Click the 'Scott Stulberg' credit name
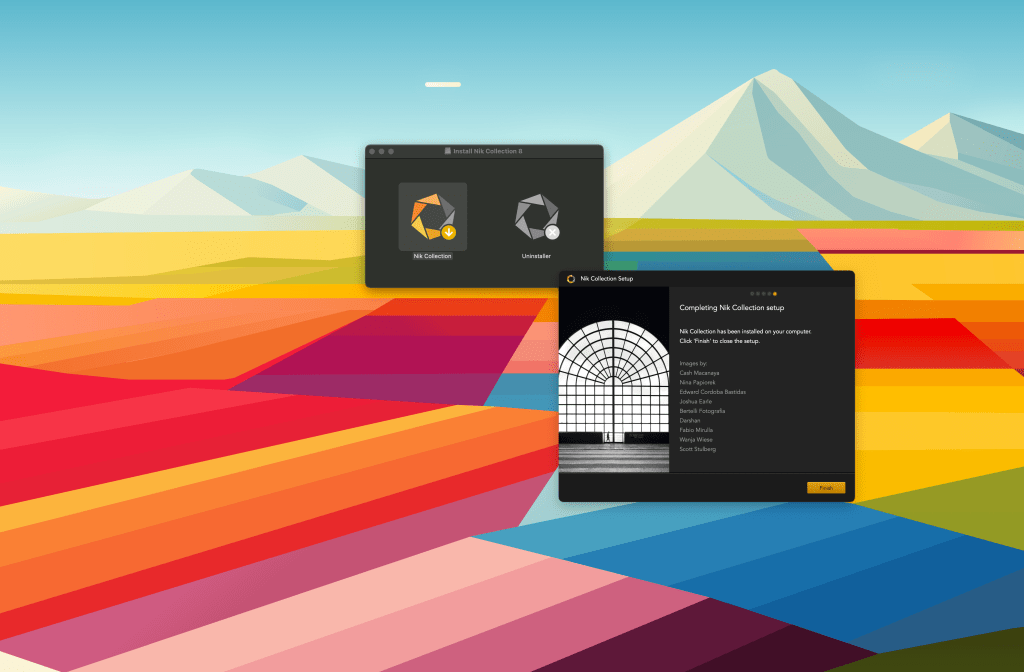This screenshot has height=672, width=1024. 697,449
